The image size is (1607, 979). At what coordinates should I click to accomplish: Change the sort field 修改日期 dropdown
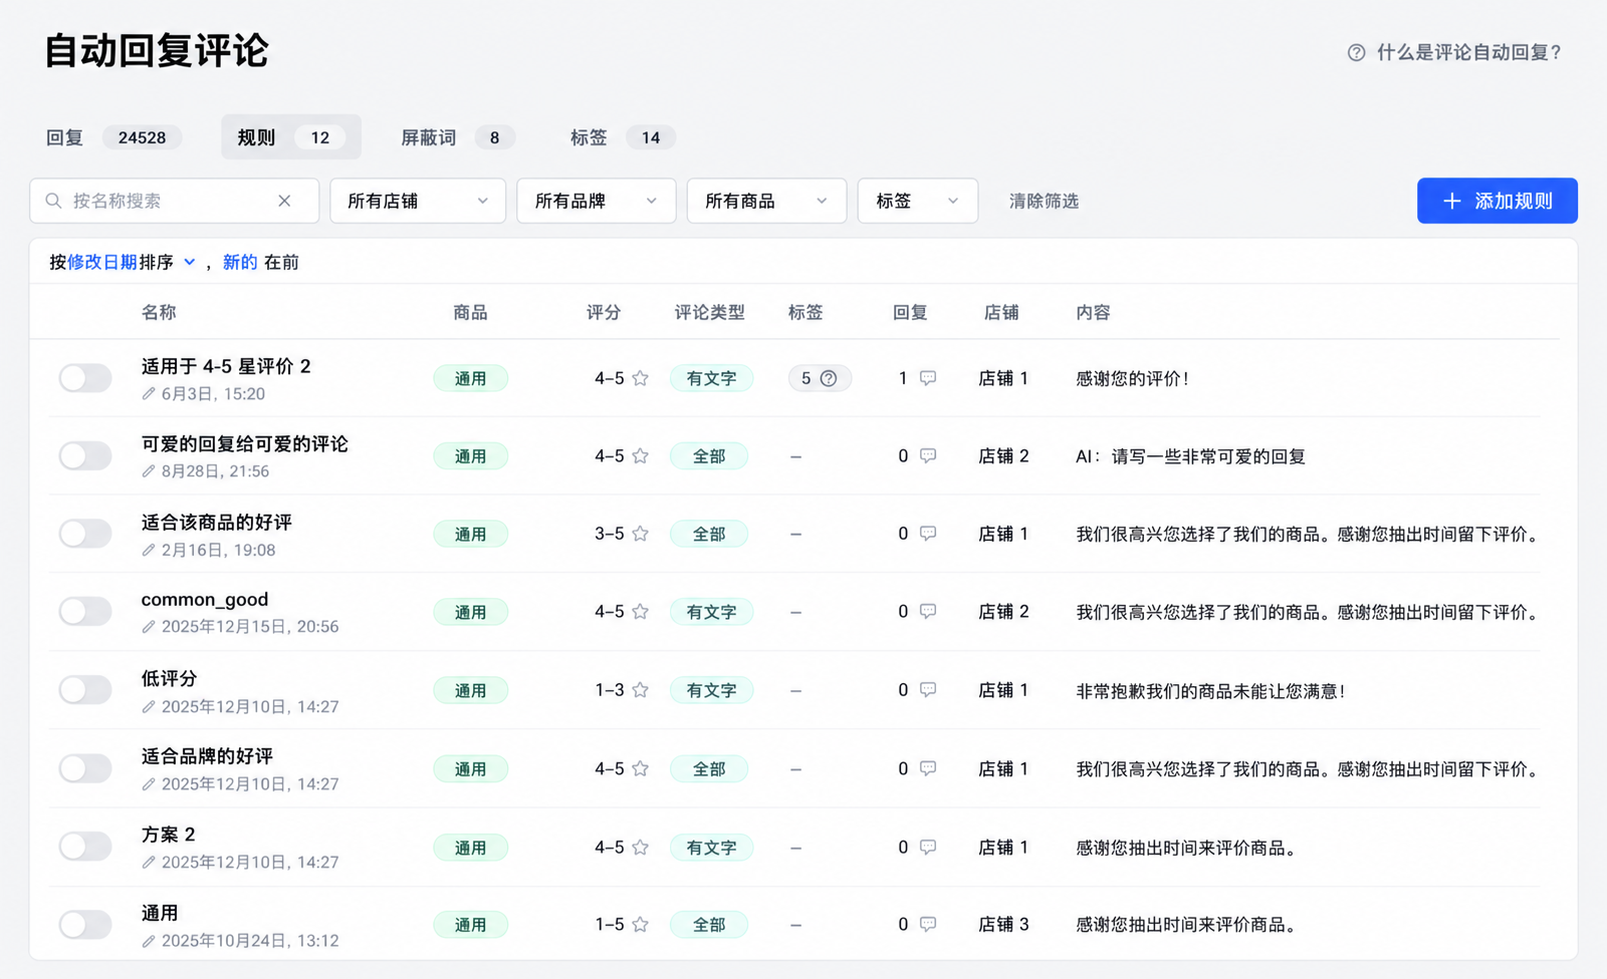pos(131,262)
